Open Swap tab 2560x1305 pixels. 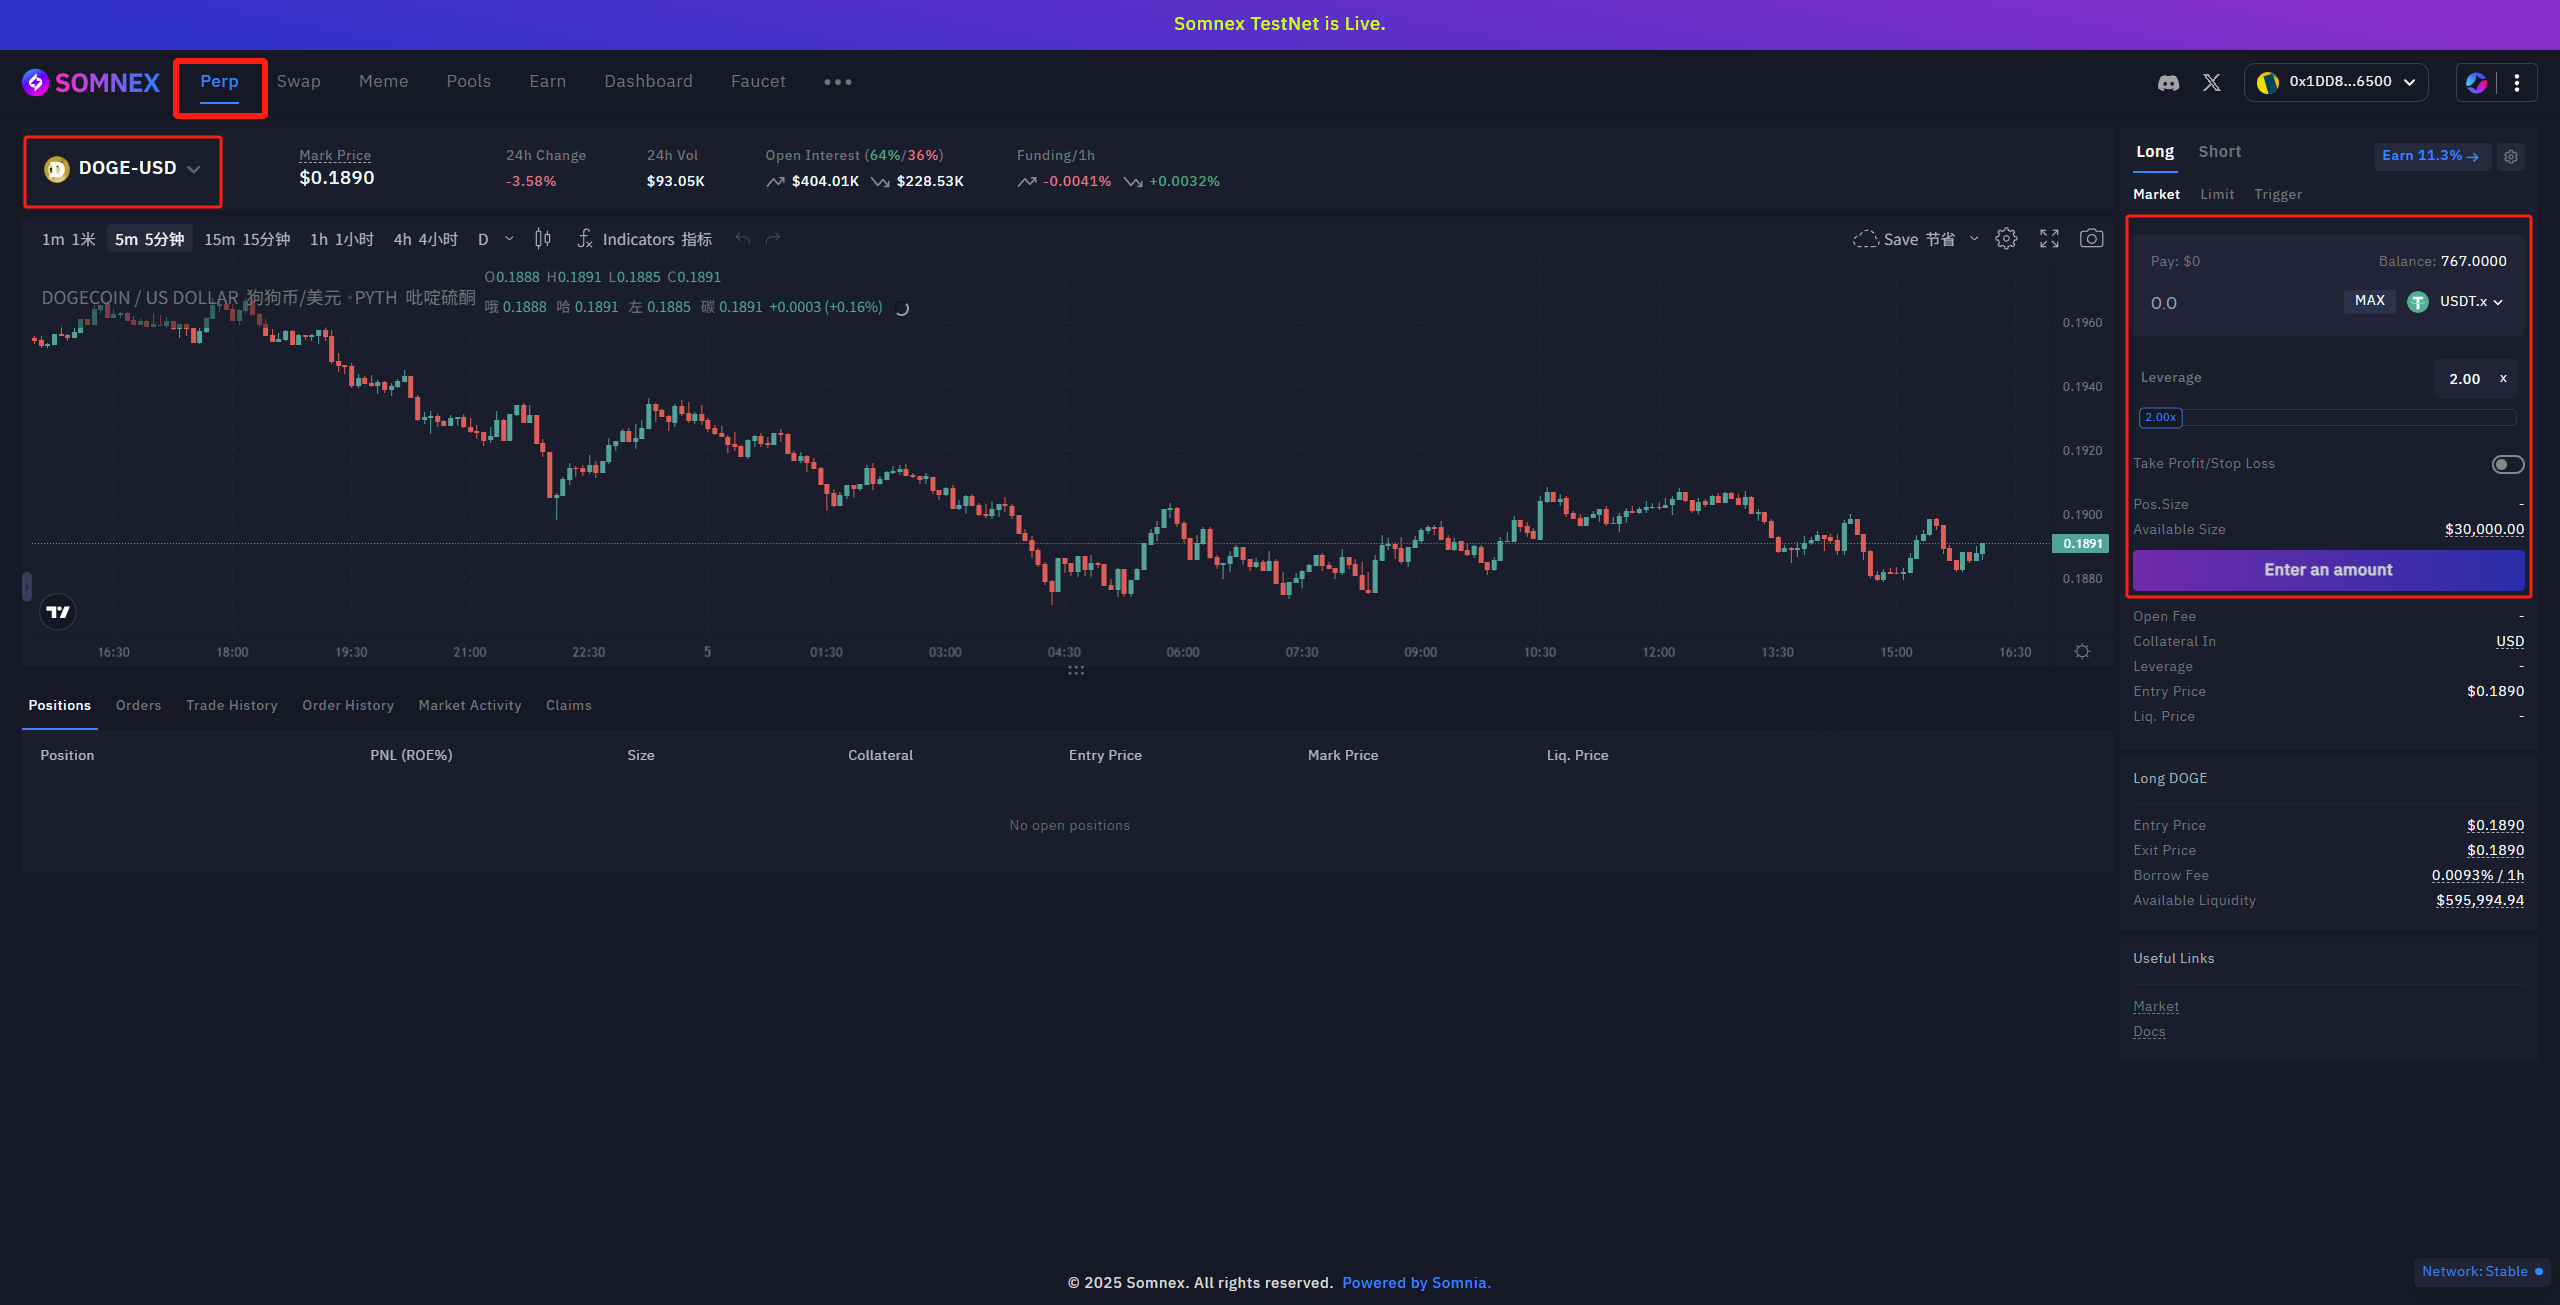pyautogui.click(x=298, y=82)
